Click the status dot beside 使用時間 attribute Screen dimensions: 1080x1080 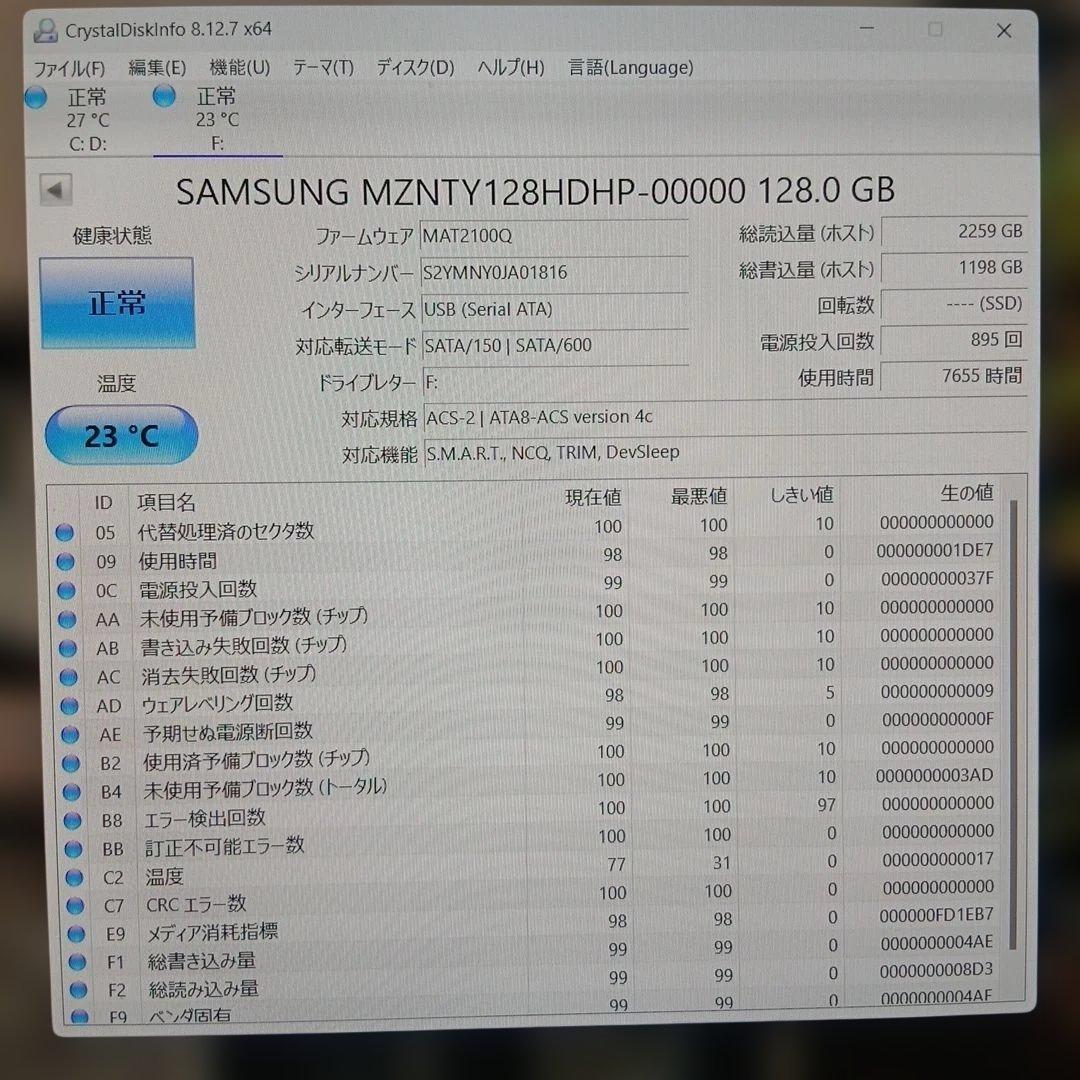click(64, 563)
